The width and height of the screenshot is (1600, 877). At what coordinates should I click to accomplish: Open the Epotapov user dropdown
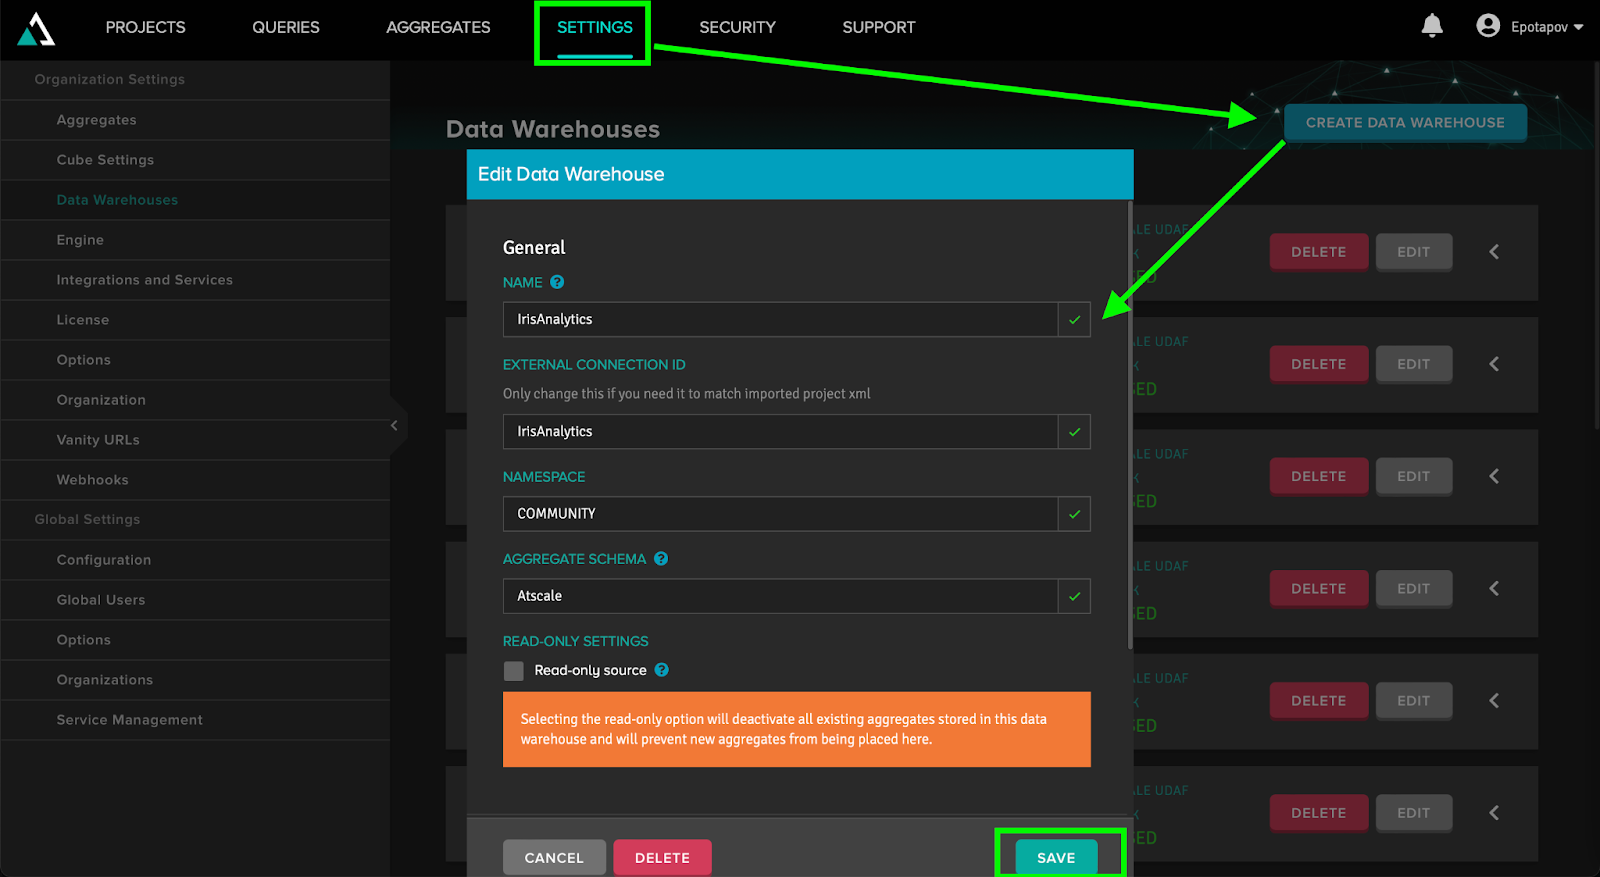pyautogui.click(x=1547, y=27)
